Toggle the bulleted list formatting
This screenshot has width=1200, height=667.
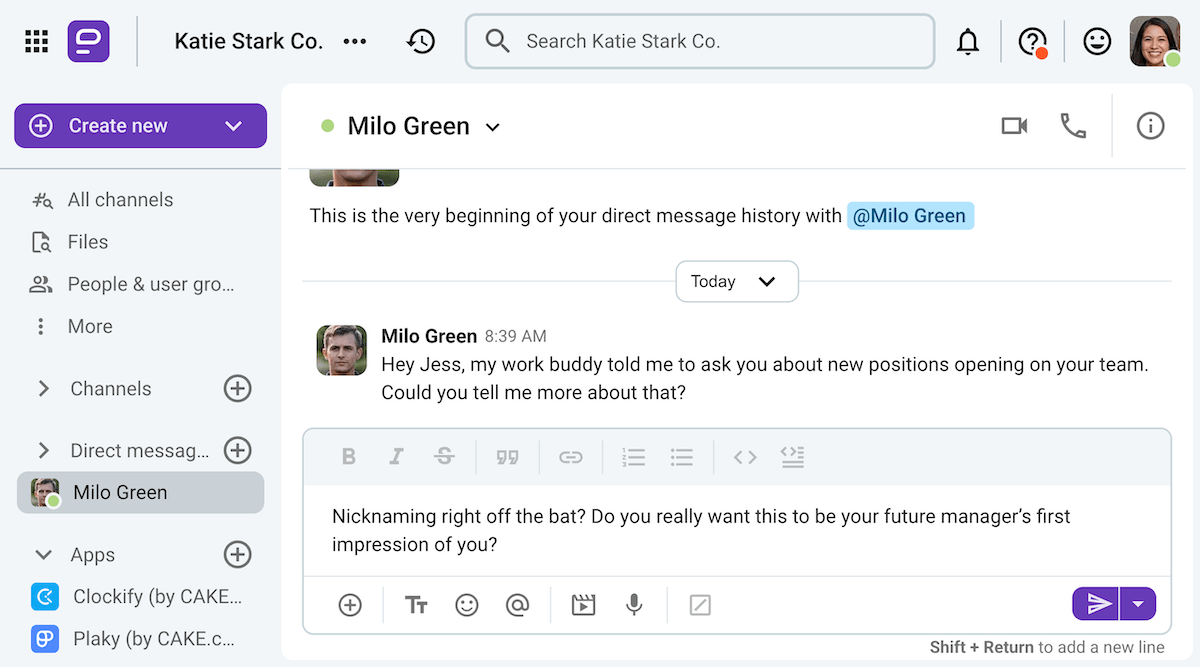pos(682,456)
